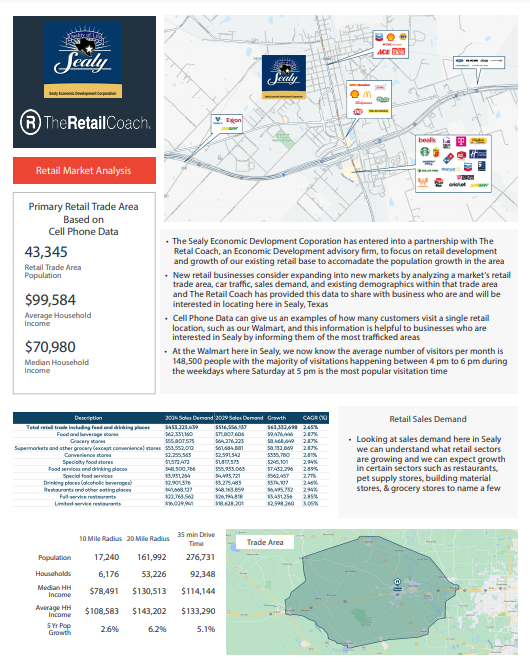Click the 3.05% CAGR value

pyautogui.click(x=310, y=504)
